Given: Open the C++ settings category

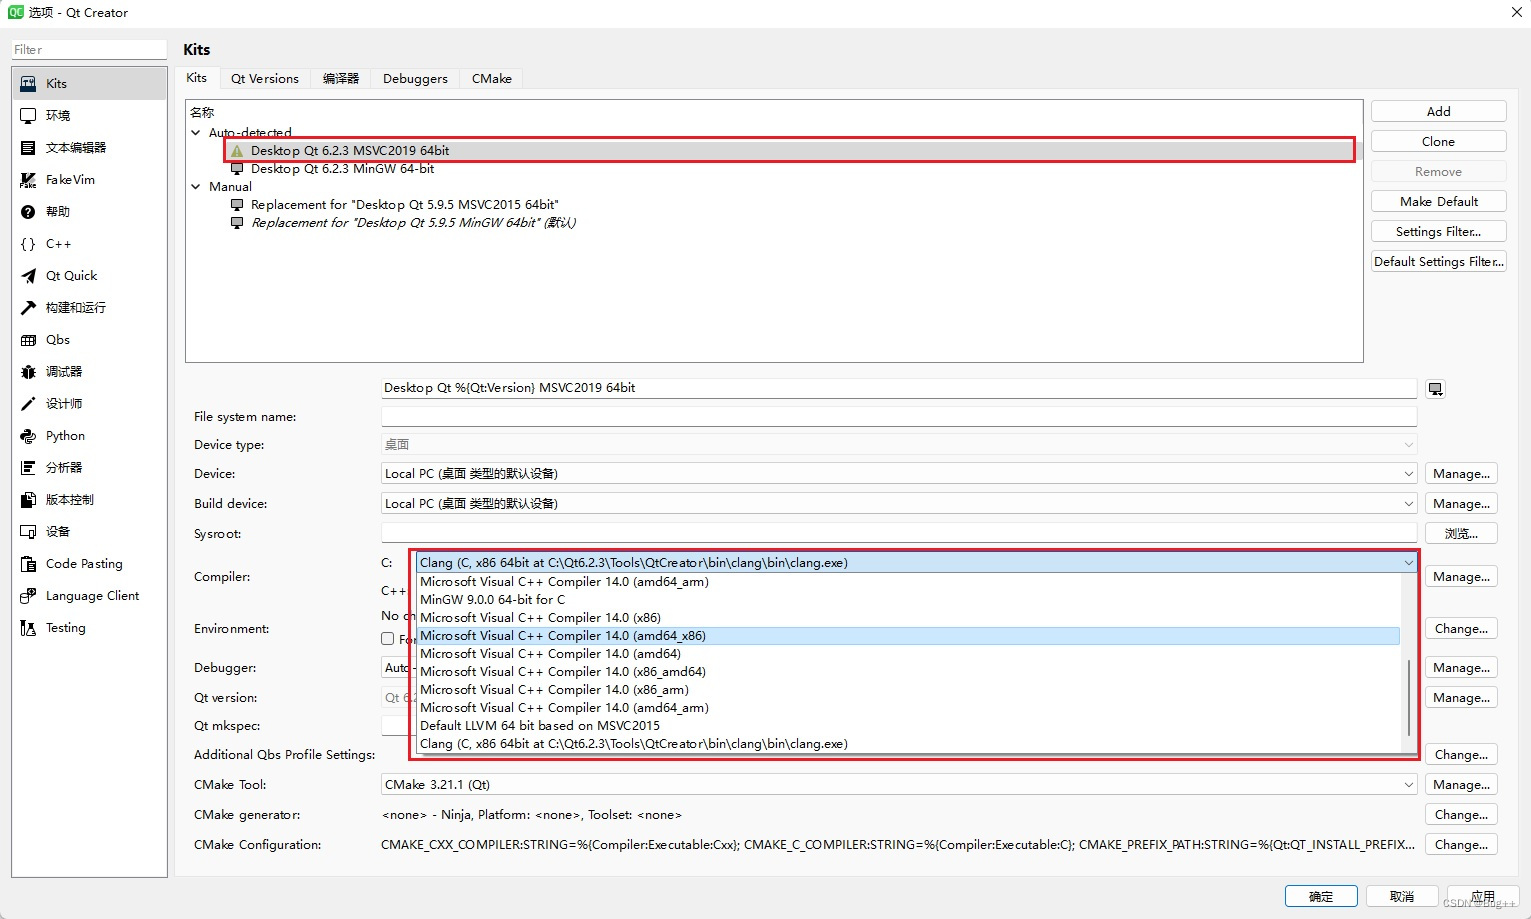Looking at the screenshot, I should click(x=89, y=243).
